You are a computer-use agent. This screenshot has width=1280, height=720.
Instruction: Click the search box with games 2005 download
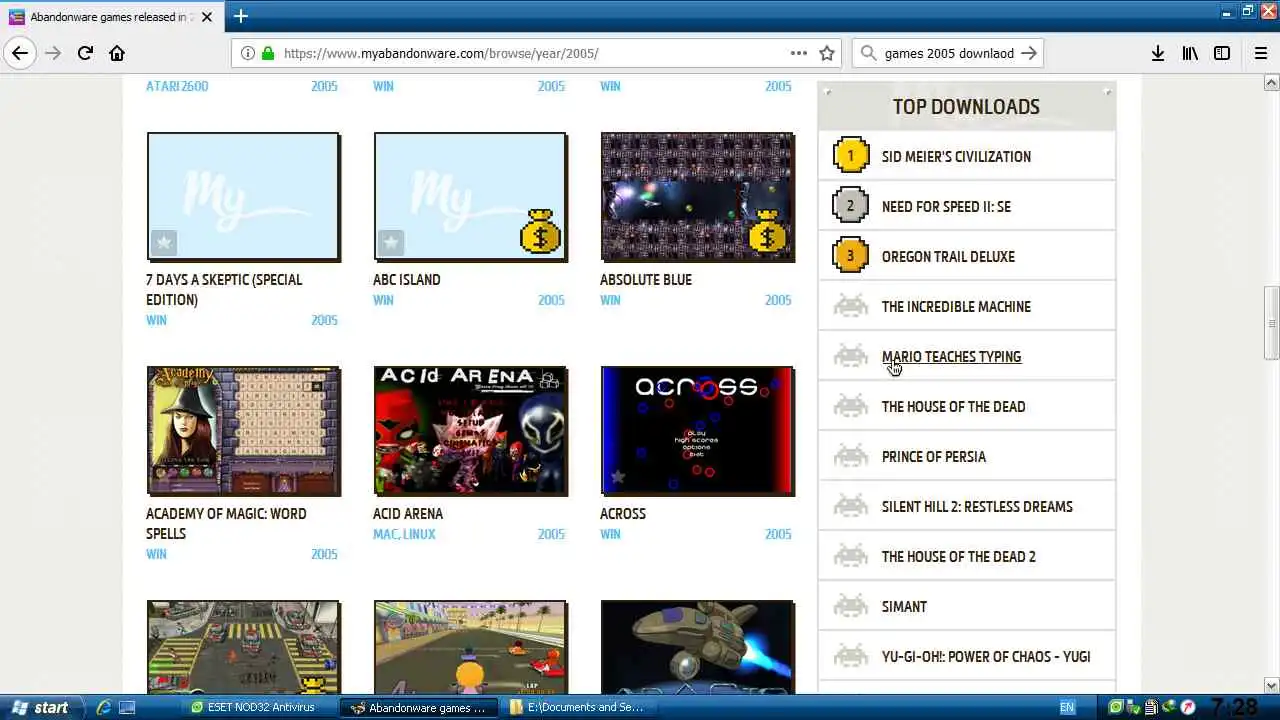949,53
